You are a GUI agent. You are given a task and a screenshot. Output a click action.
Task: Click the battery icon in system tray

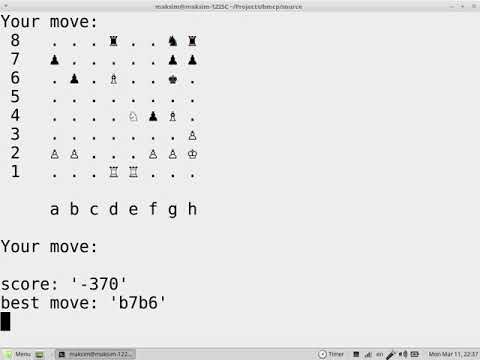tap(415, 354)
